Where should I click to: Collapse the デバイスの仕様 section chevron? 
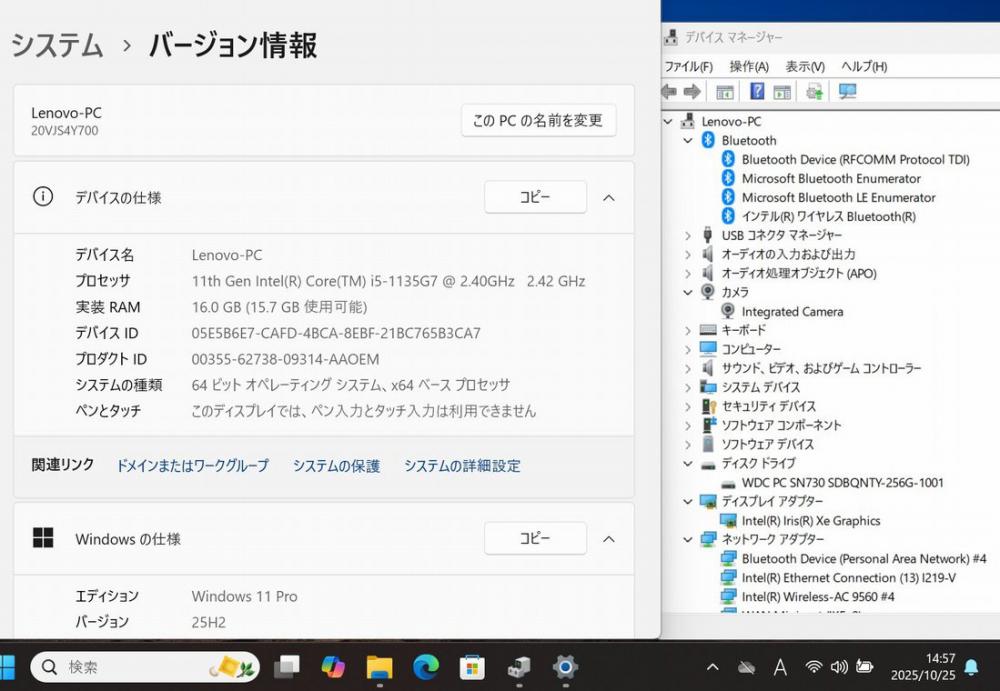tap(608, 198)
